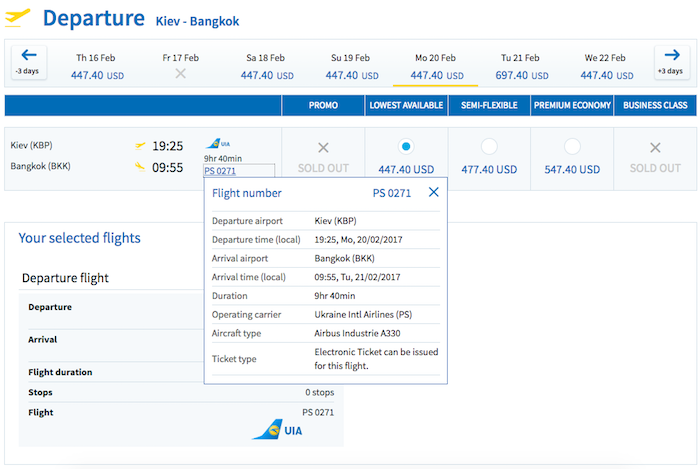700x469 pixels.
Task: Click PS 0271 in the popup header
Action: [x=392, y=193]
